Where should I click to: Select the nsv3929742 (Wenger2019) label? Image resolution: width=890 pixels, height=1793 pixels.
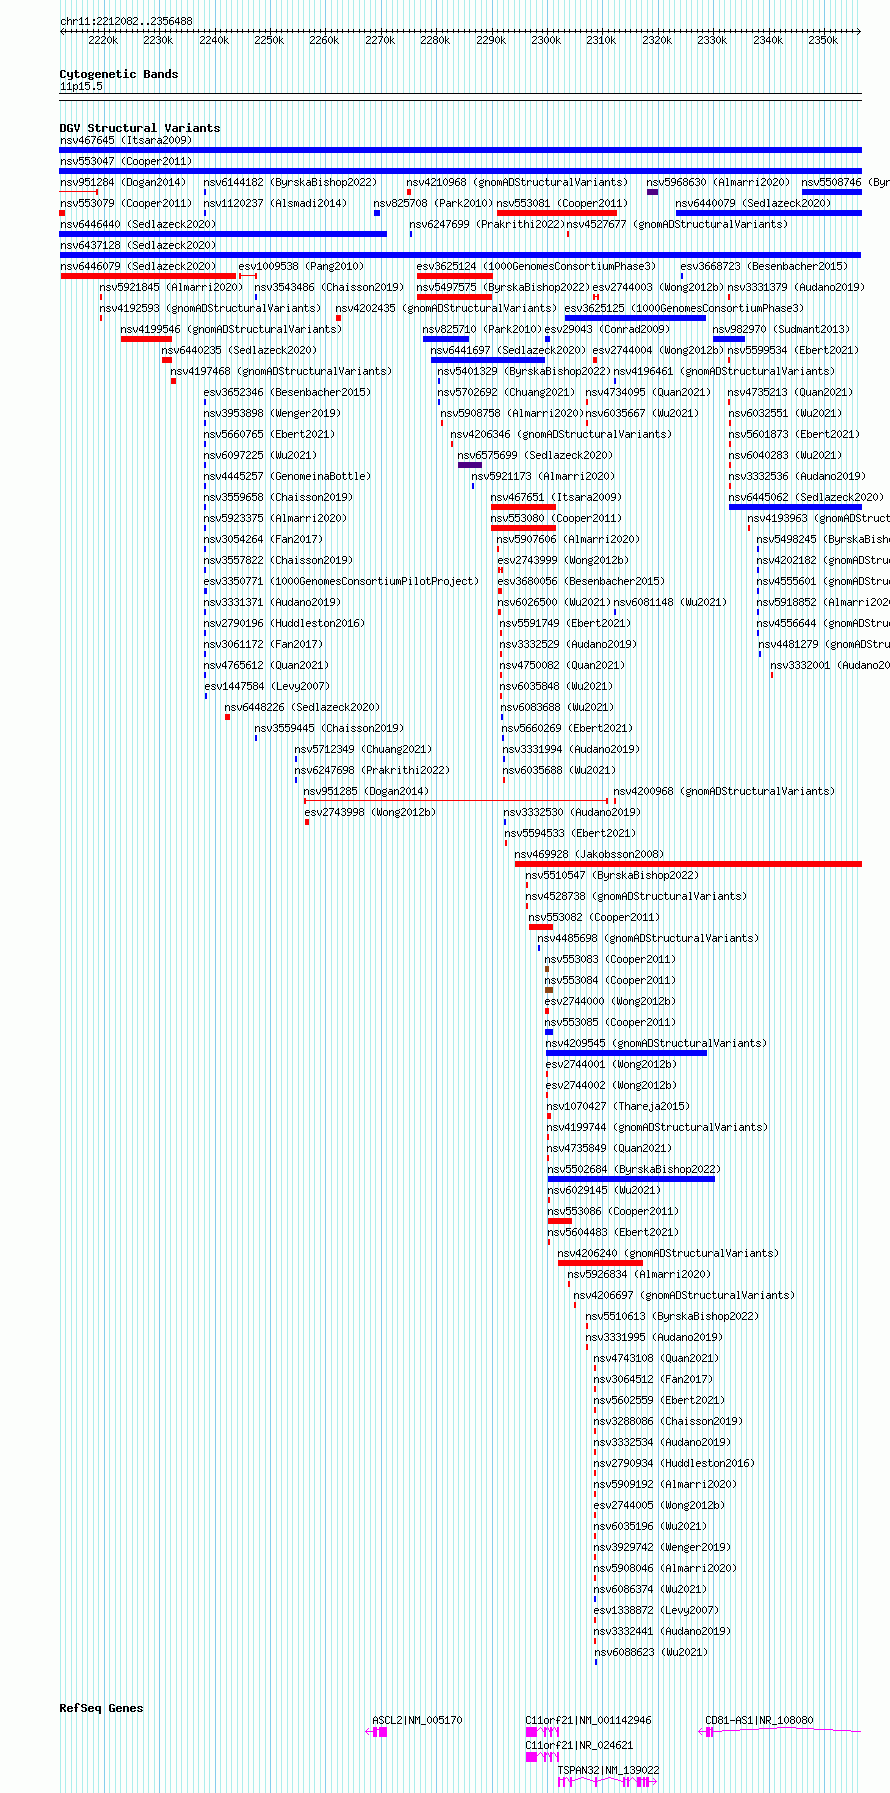pyautogui.click(x=662, y=1547)
